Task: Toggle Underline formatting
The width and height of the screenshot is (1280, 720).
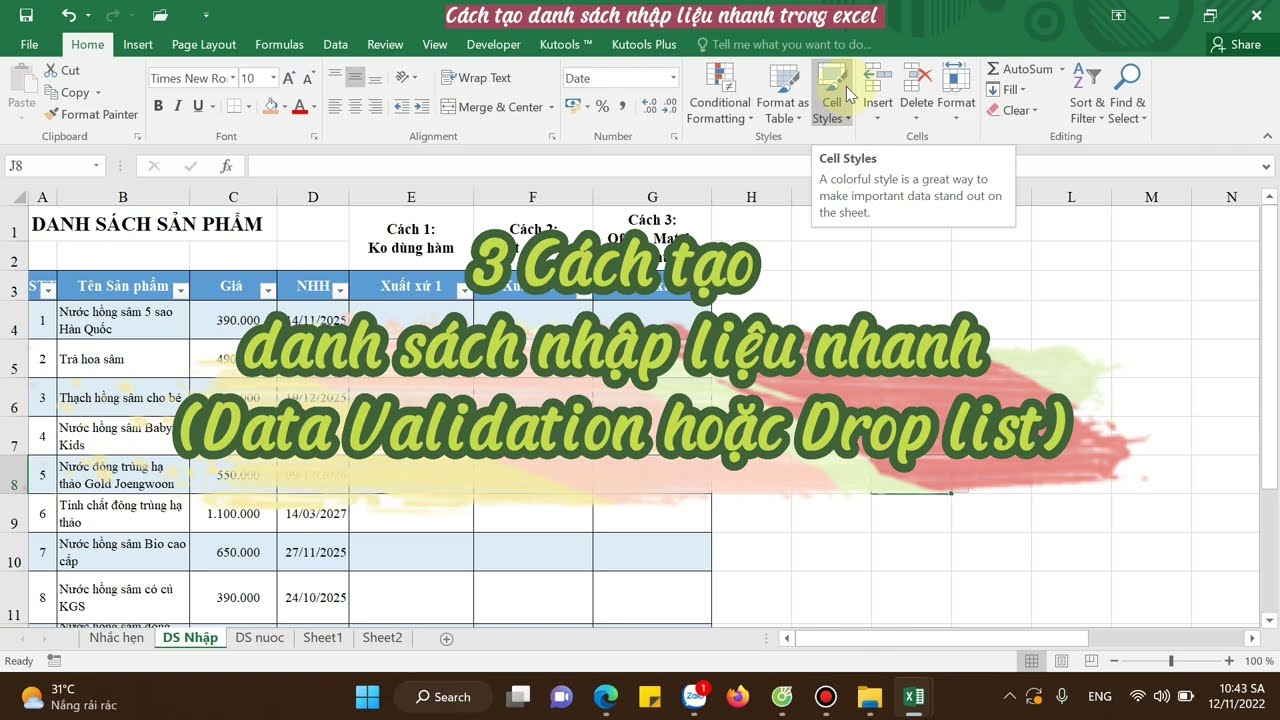Action: coord(198,106)
